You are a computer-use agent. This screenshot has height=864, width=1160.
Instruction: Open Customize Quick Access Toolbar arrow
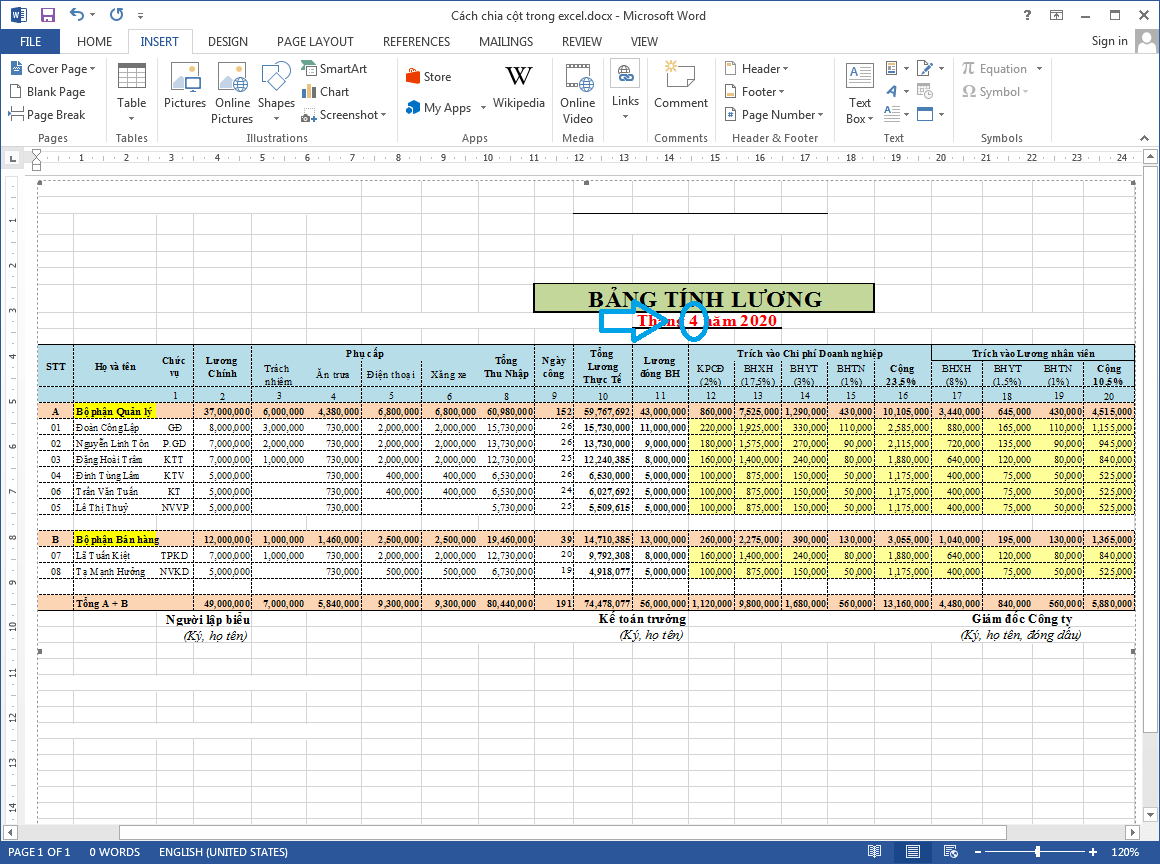pyautogui.click(x=141, y=16)
